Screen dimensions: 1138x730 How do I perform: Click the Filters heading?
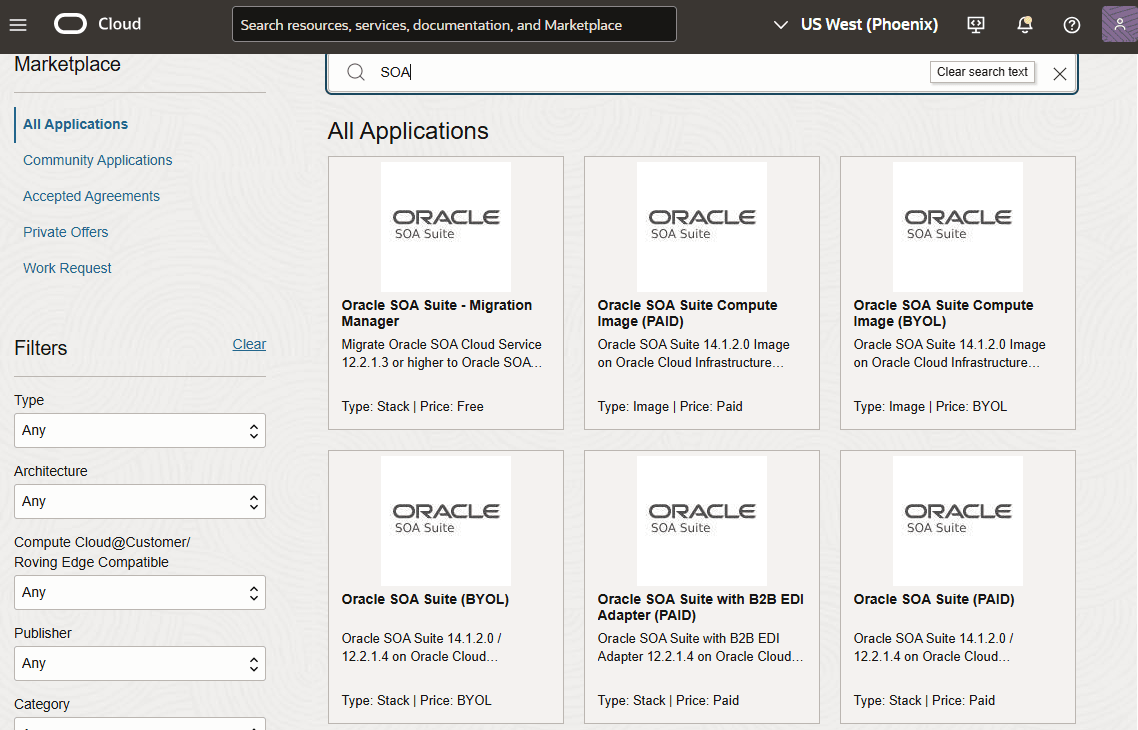(41, 348)
